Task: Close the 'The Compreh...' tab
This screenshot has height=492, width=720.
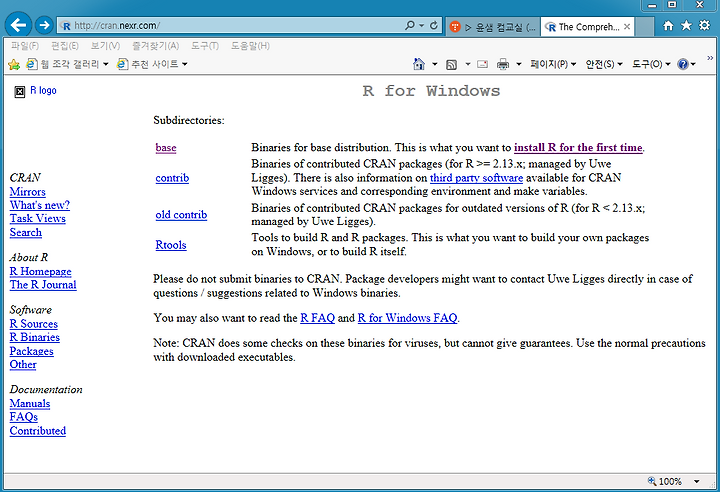Action: tap(627, 27)
